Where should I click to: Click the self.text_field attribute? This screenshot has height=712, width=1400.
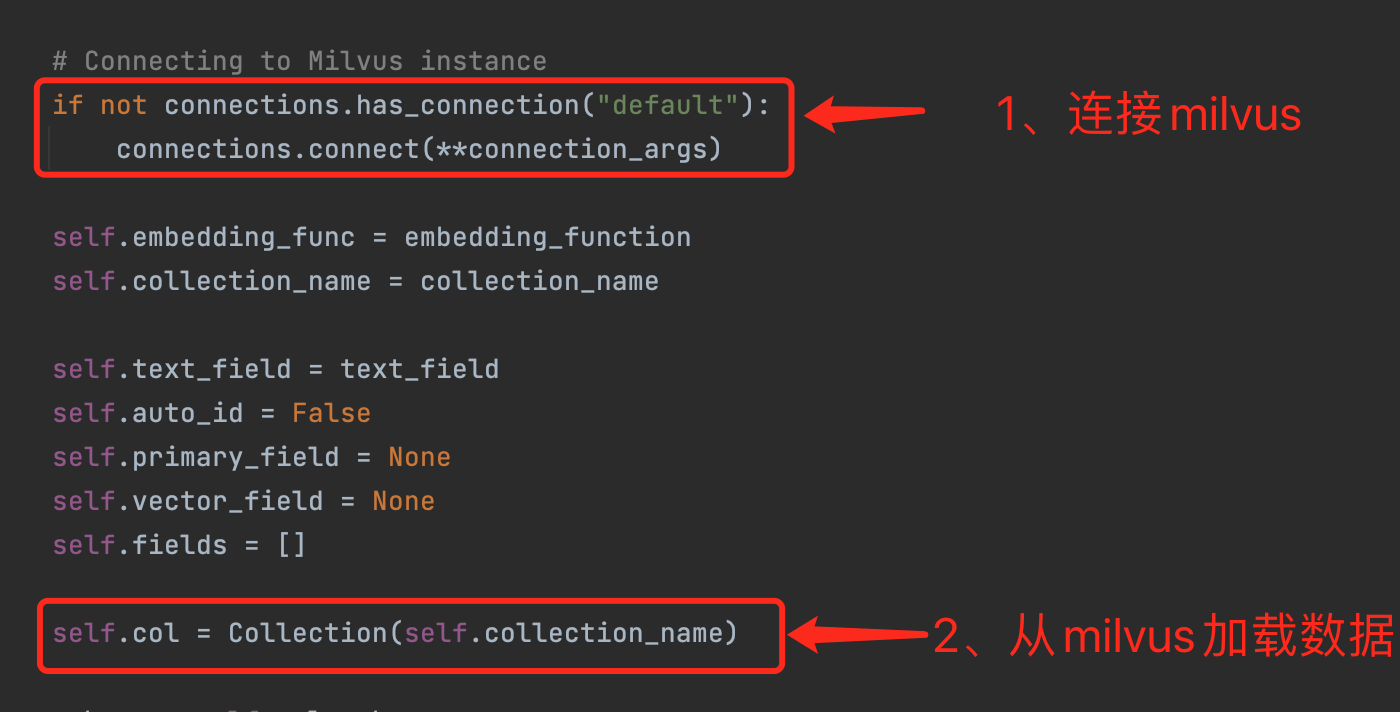click(172, 369)
